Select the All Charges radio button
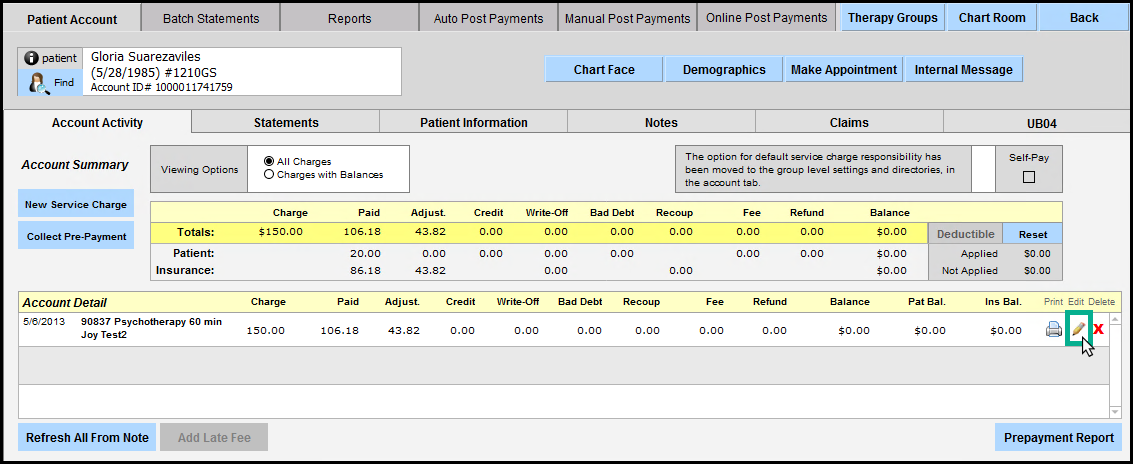The height and width of the screenshot is (464, 1133). pos(269,161)
